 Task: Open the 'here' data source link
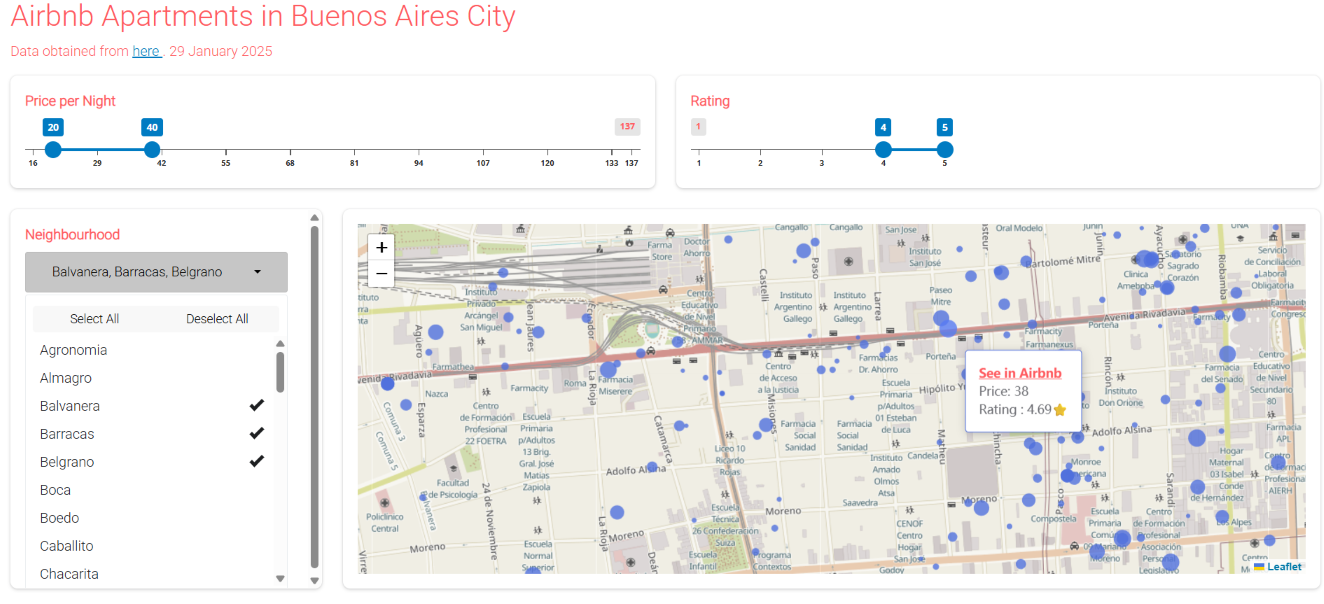coord(146,51)
